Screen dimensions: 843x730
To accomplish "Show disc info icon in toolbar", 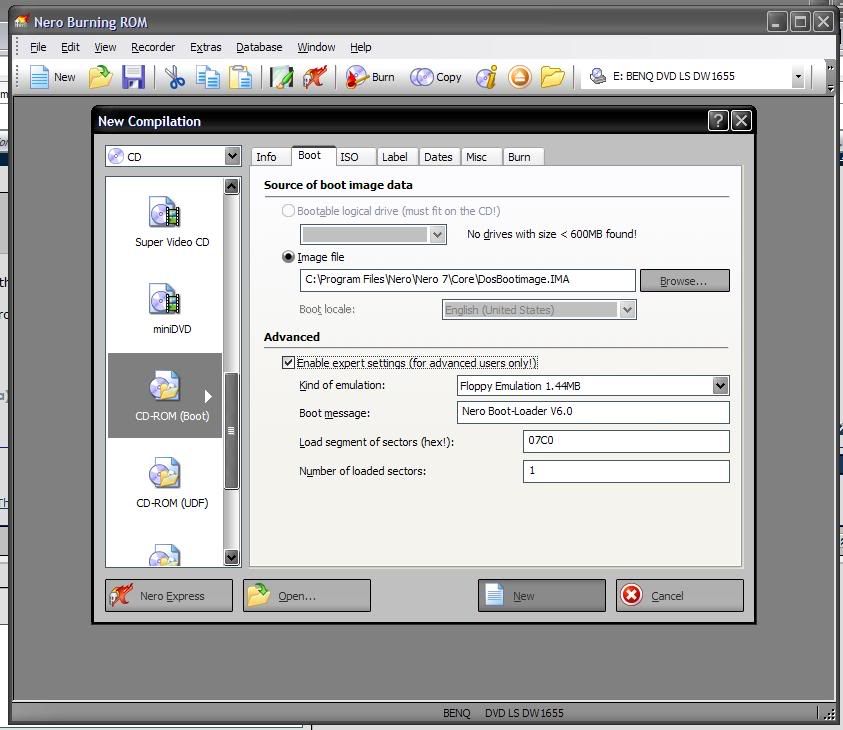I will (487, 77).
